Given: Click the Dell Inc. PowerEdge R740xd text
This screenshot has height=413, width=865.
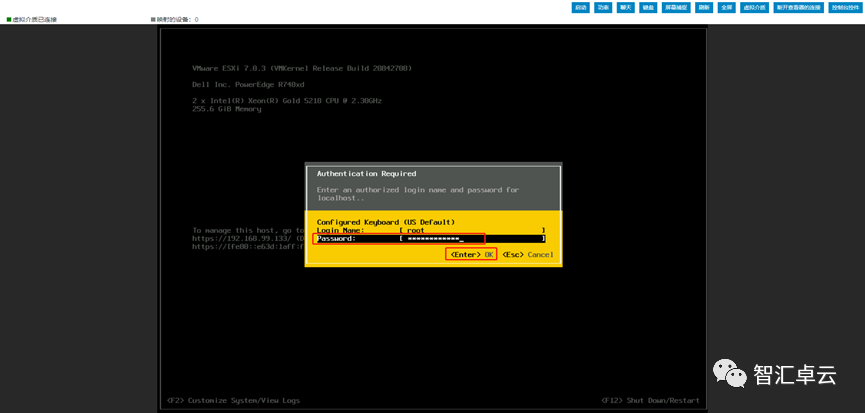Looking at the screenshot, I should pyautogui.click(x=248, y=85).
